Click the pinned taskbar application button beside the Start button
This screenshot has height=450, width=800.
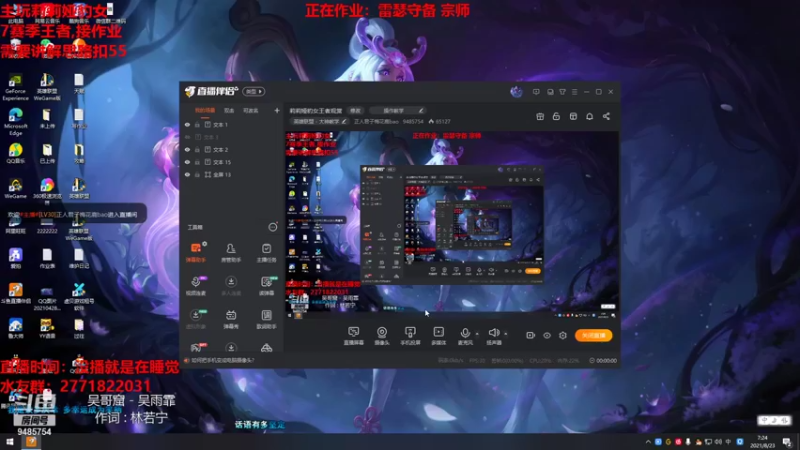(31, 442)
